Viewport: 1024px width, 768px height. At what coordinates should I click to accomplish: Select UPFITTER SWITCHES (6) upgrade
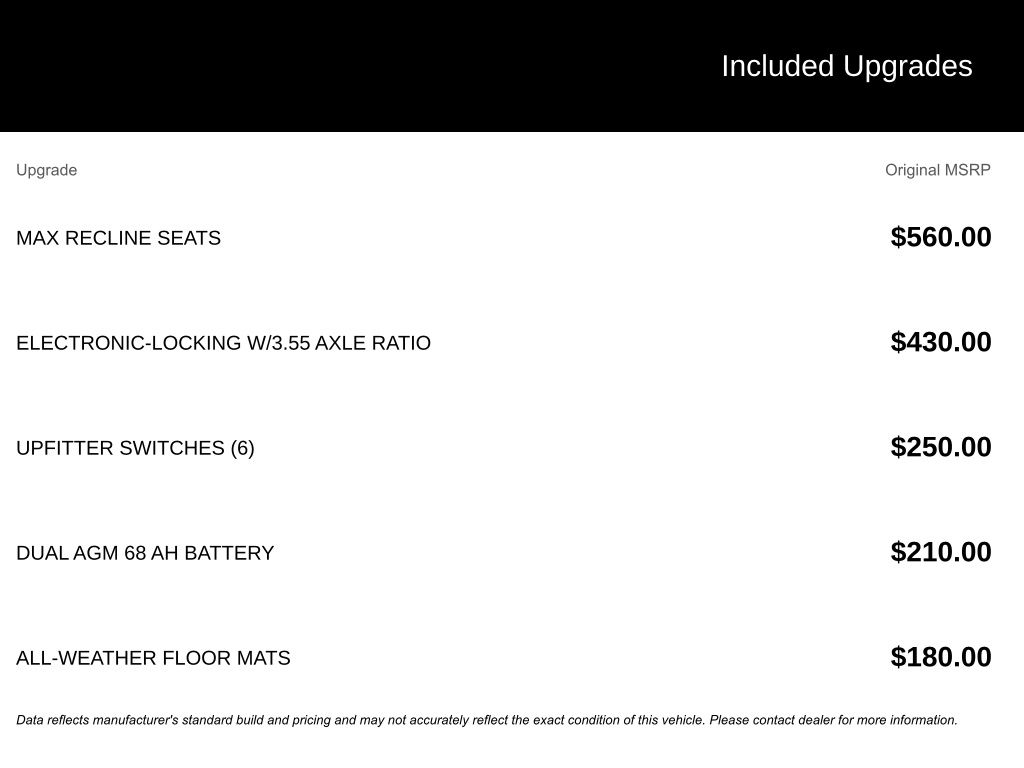click(x=135, y=448)
